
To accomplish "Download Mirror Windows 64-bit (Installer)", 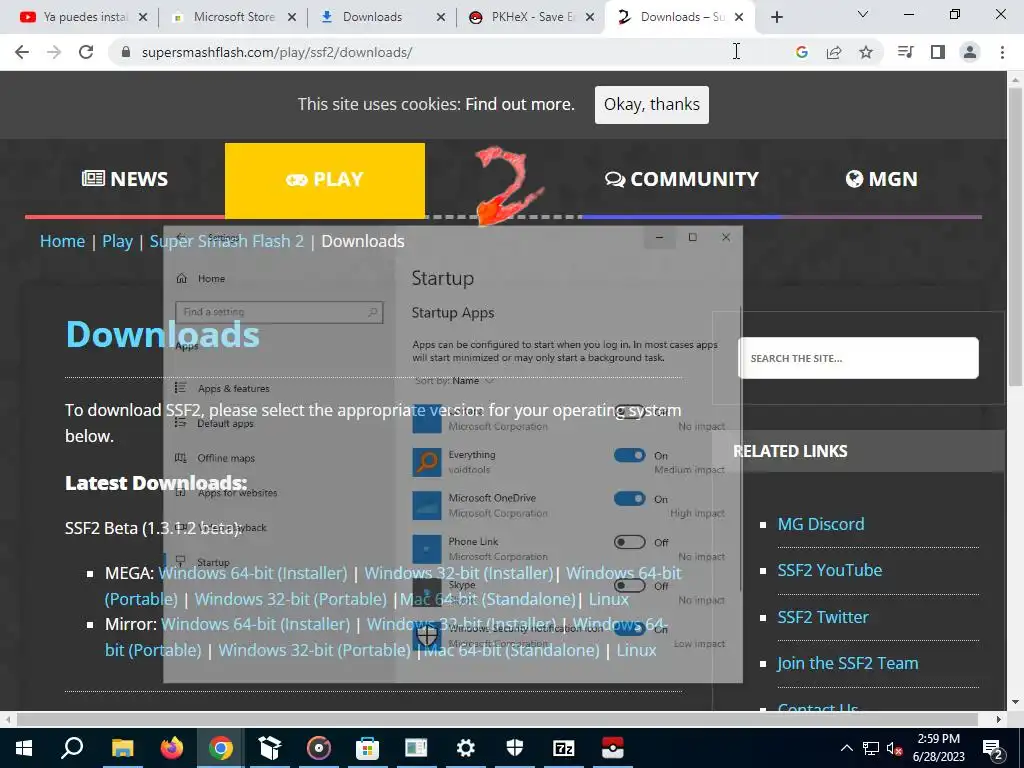I will (x=255, y=624).
